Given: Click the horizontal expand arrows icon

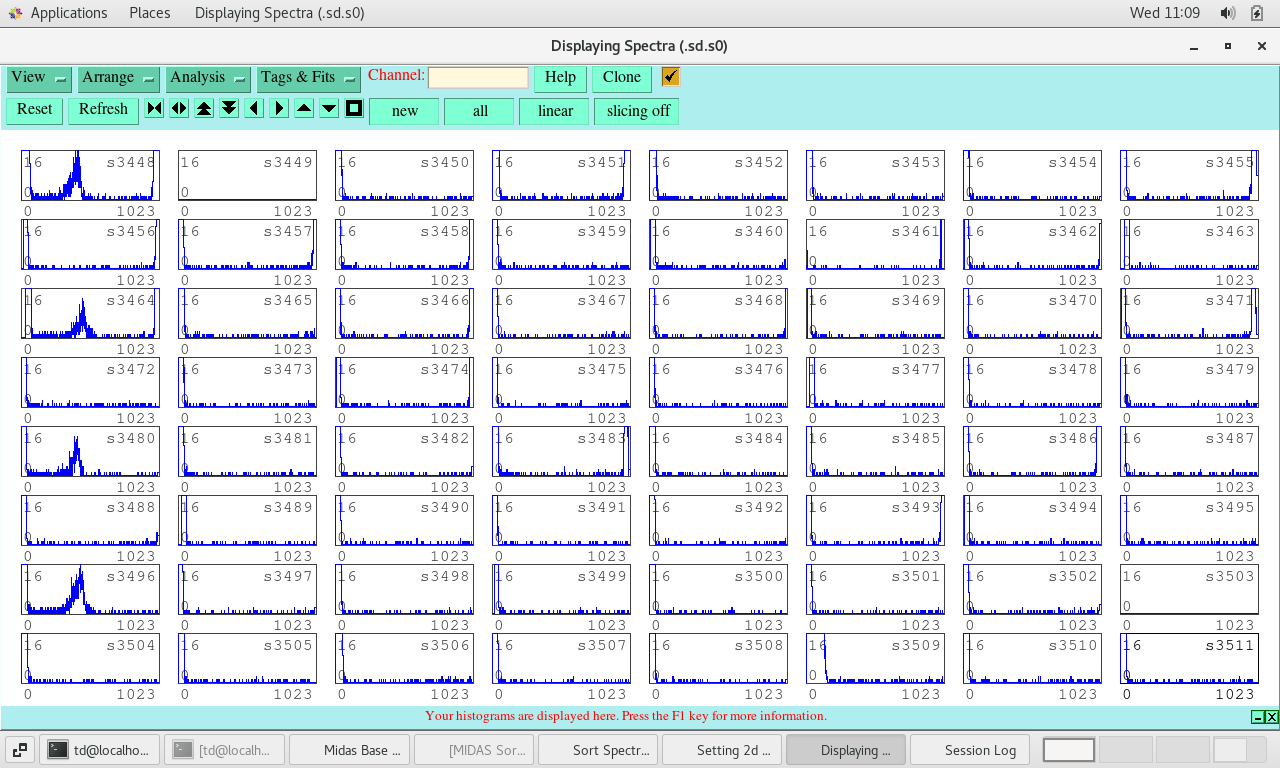Looking at the screenshot, I should pyautogui.click(x=179, y=109).
